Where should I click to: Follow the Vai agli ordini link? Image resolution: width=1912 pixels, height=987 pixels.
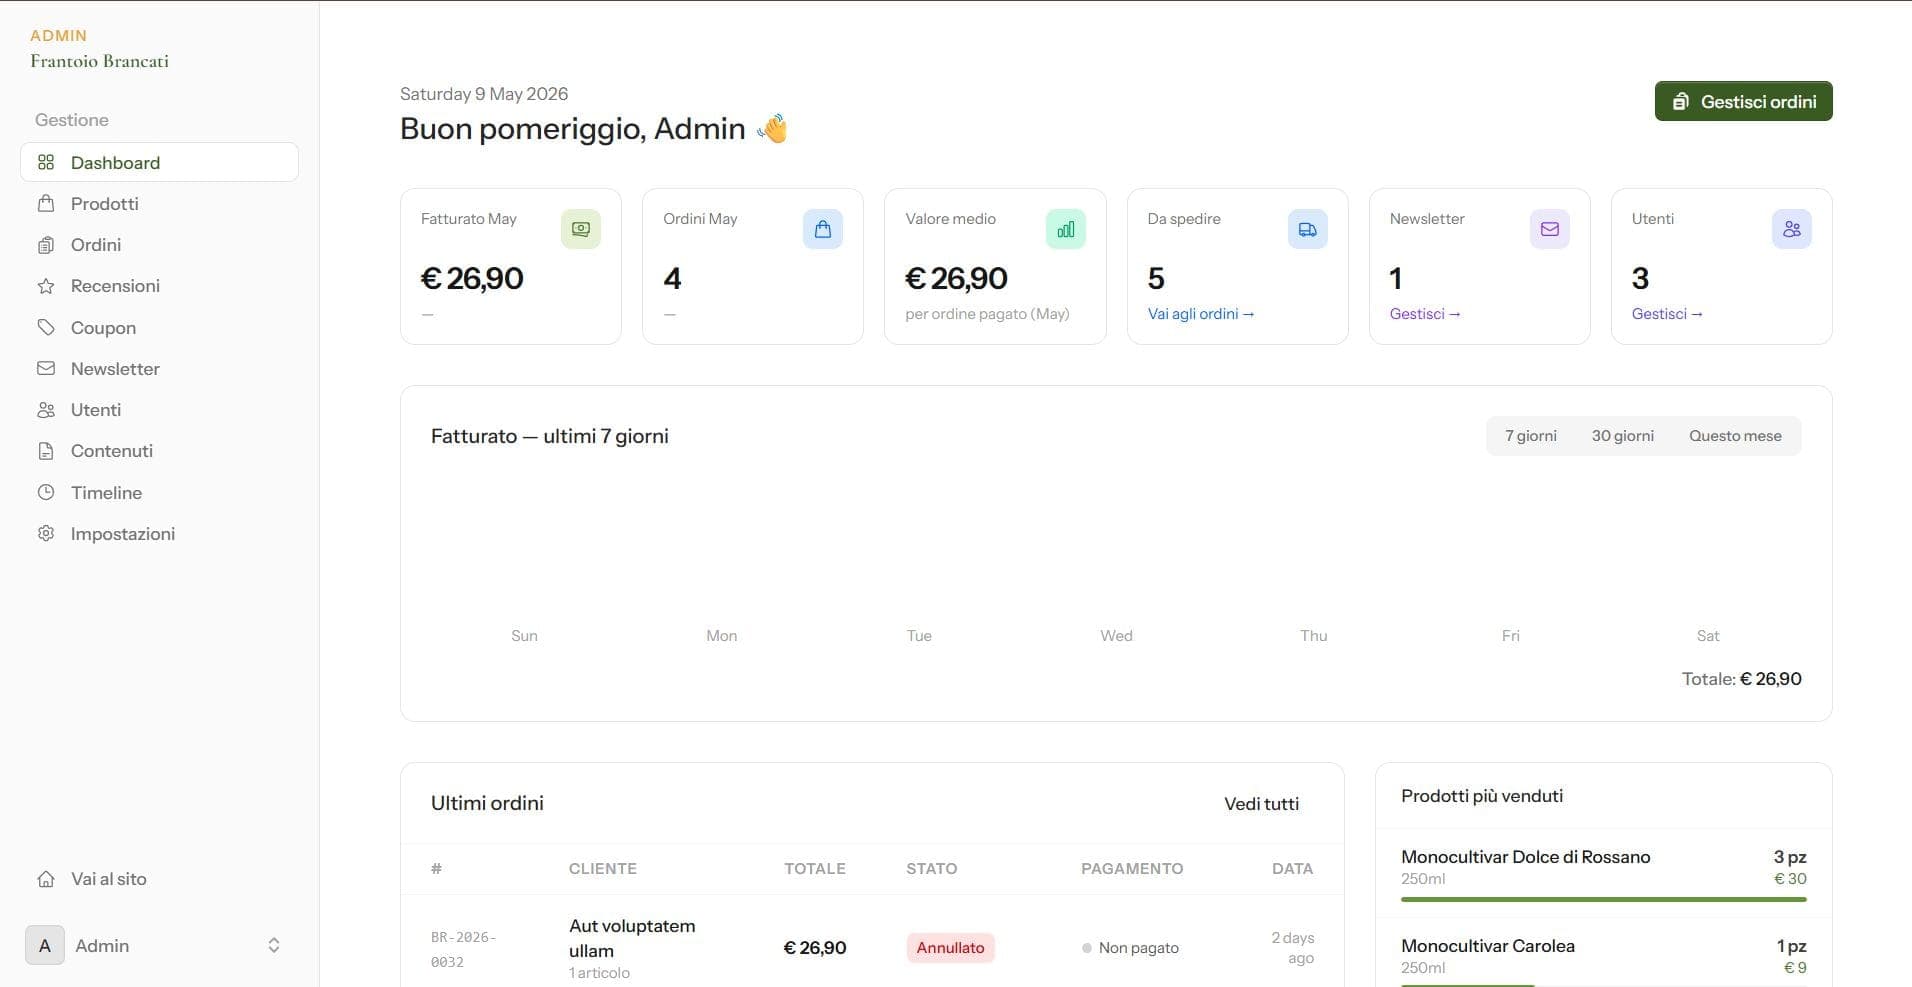(1200, 314)
